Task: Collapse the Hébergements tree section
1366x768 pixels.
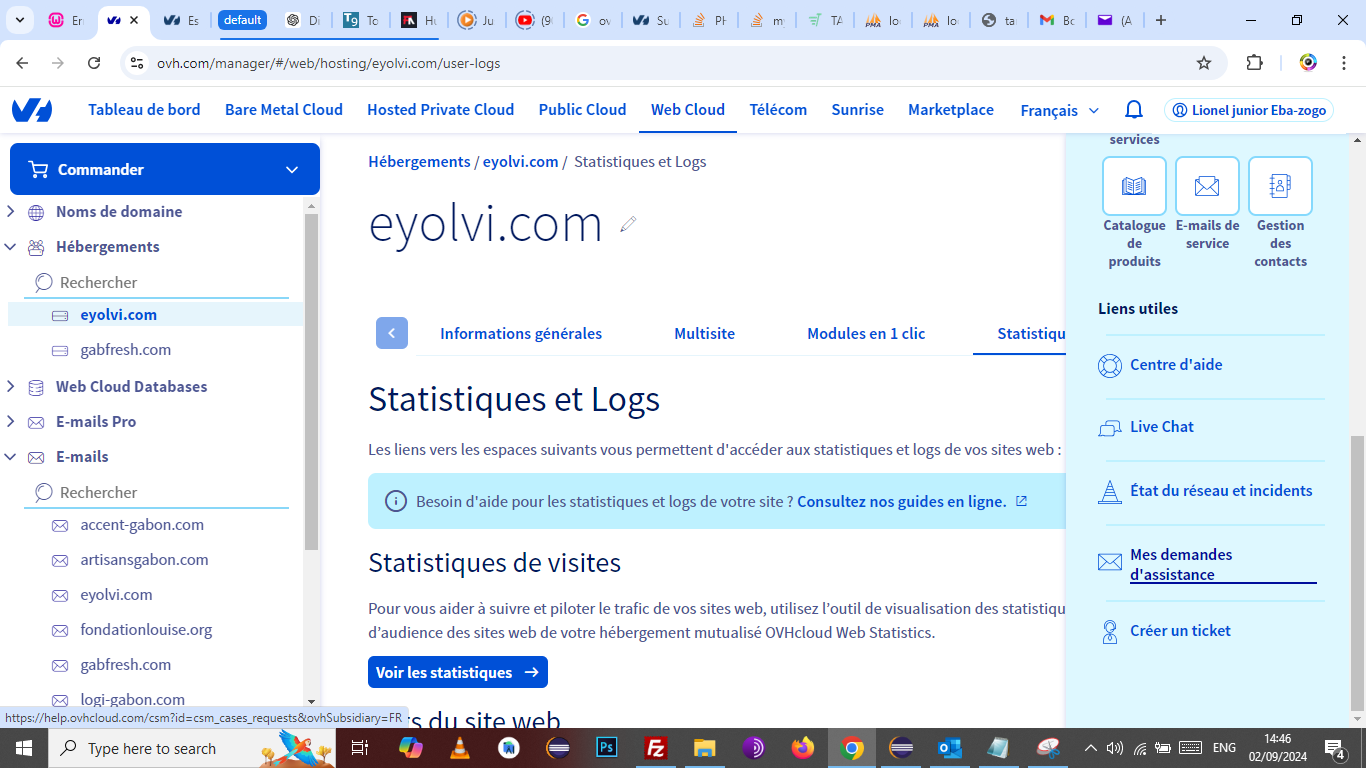Action: (11, 247)
